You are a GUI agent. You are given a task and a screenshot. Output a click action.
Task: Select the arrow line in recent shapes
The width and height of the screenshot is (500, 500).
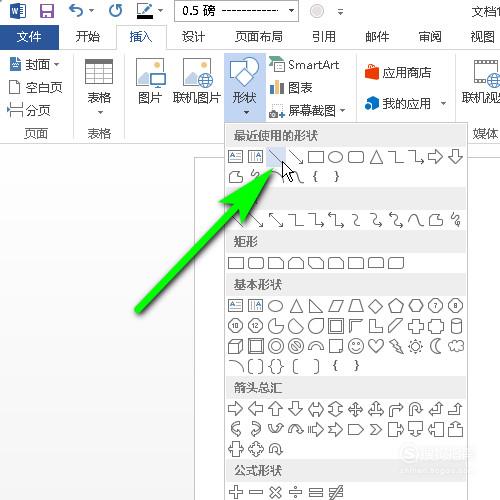tap(296, 157)
